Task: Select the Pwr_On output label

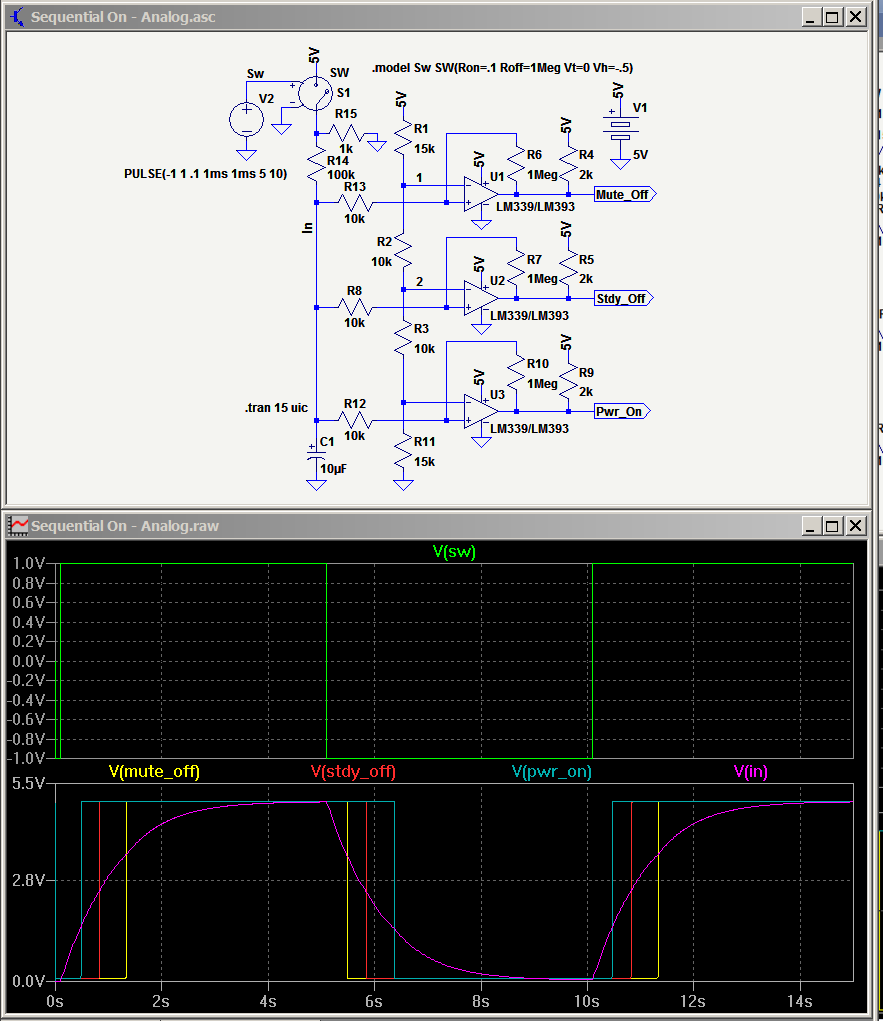Action: pyautogui.click(x=622, y=412)
